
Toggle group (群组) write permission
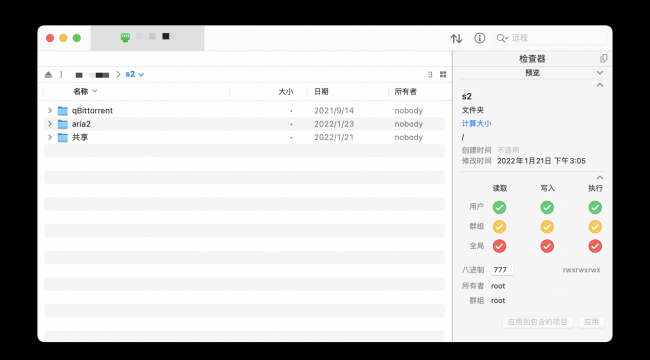point(547,226)
